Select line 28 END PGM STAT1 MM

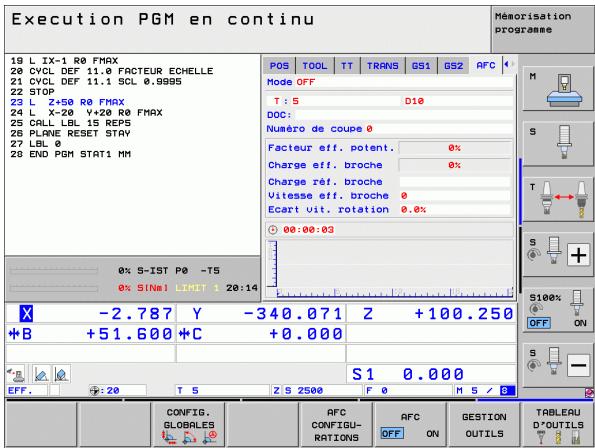coord(71,154)
